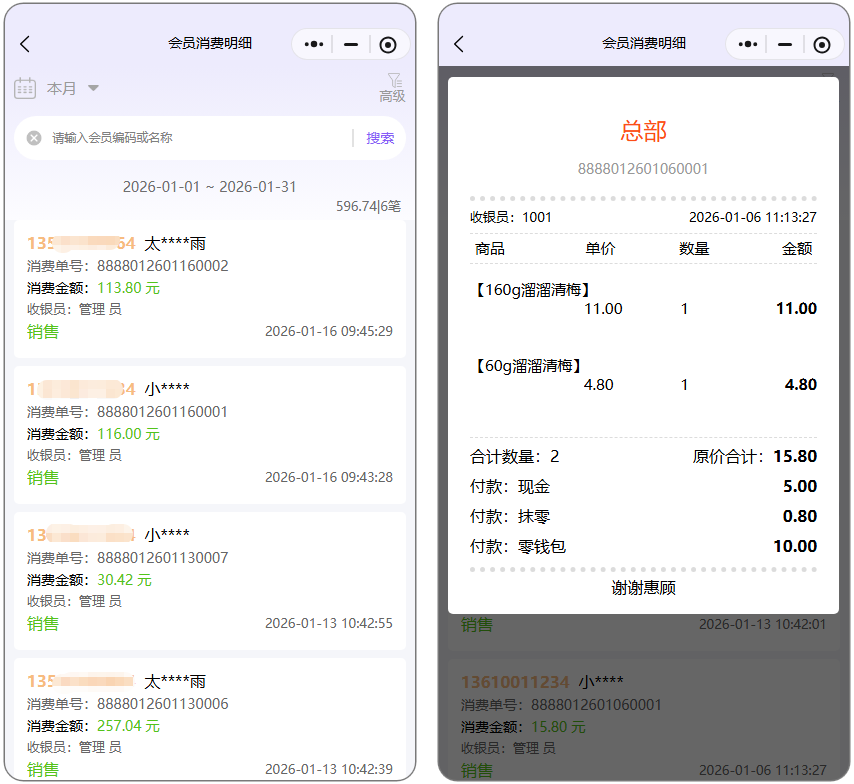
Task: Close mini program via receipt screen target icon
Action: [x=822, y=44]
